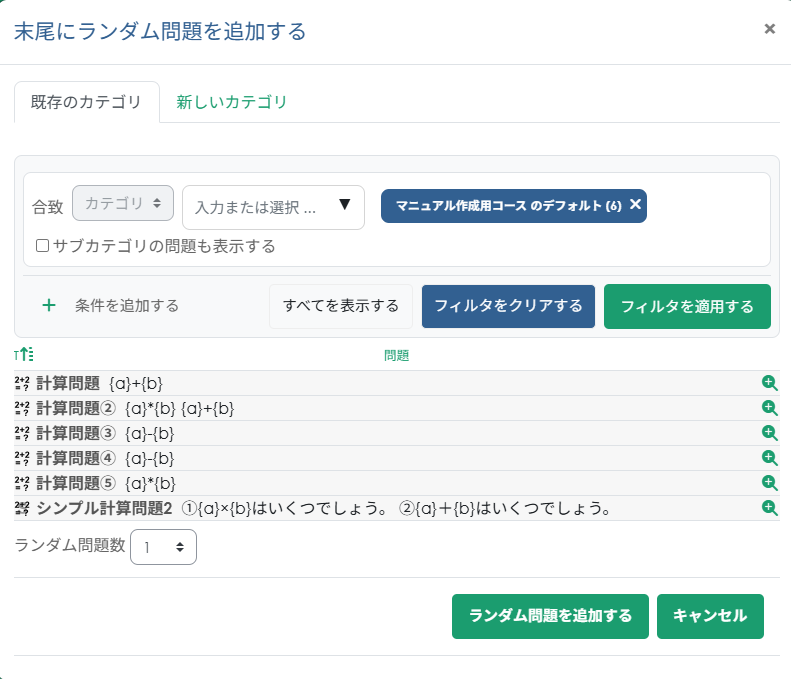
Task: Click the plus icon to add condition
Action: pyautogui.click(x=49, y=306)
